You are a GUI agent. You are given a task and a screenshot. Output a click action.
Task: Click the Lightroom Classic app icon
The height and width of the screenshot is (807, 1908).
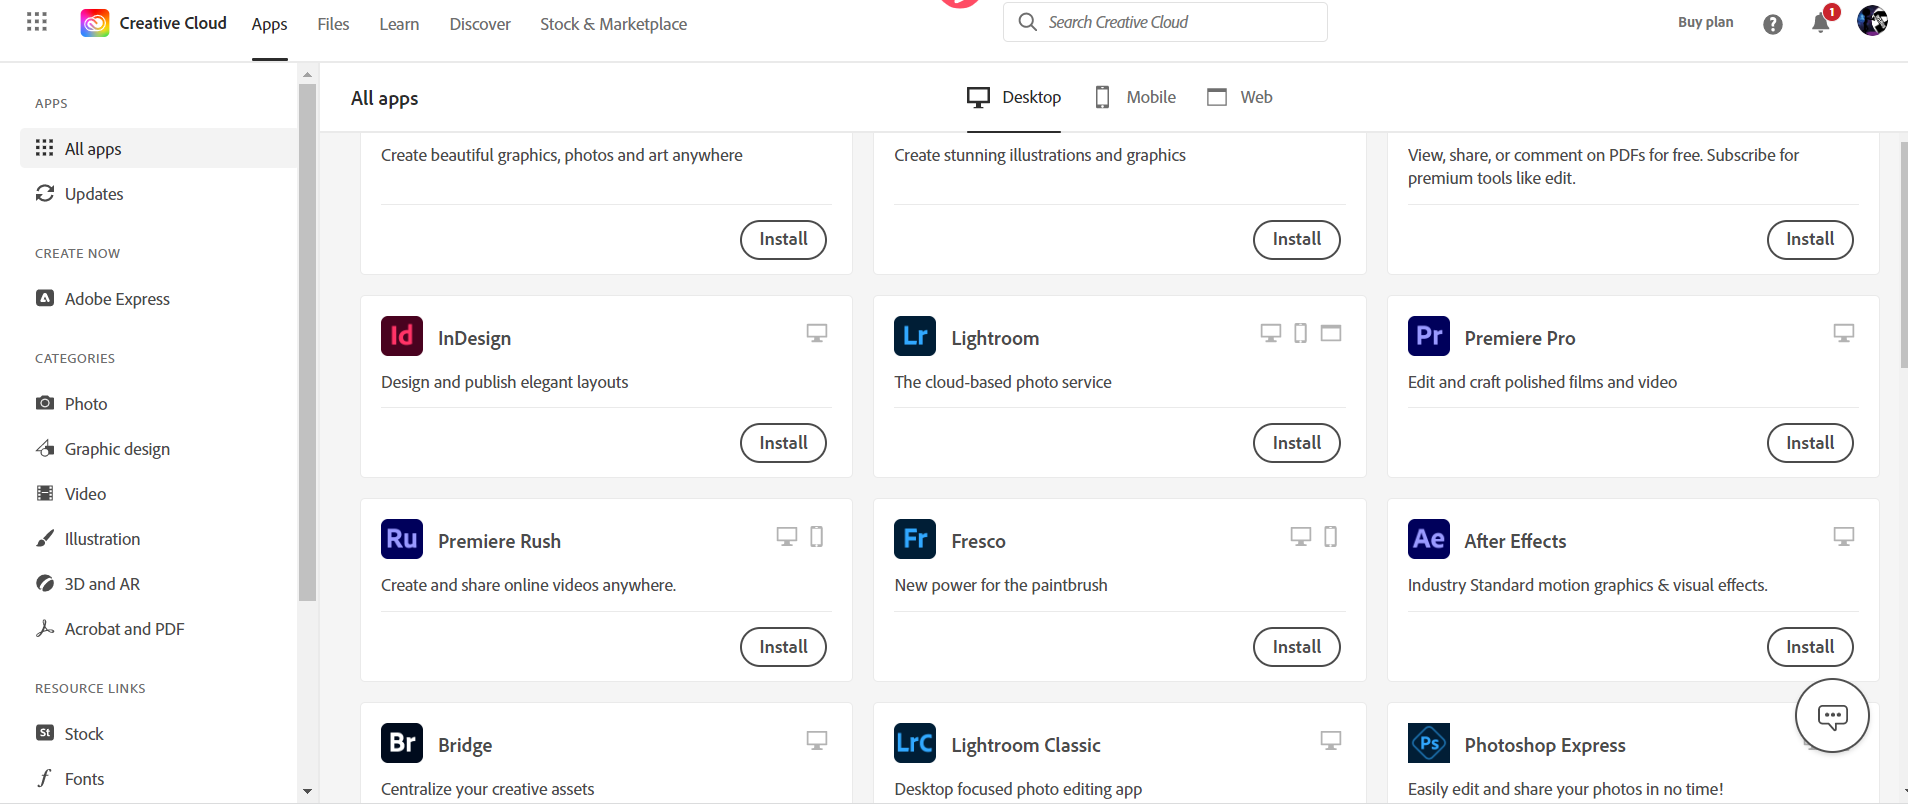tap(915, 743)
